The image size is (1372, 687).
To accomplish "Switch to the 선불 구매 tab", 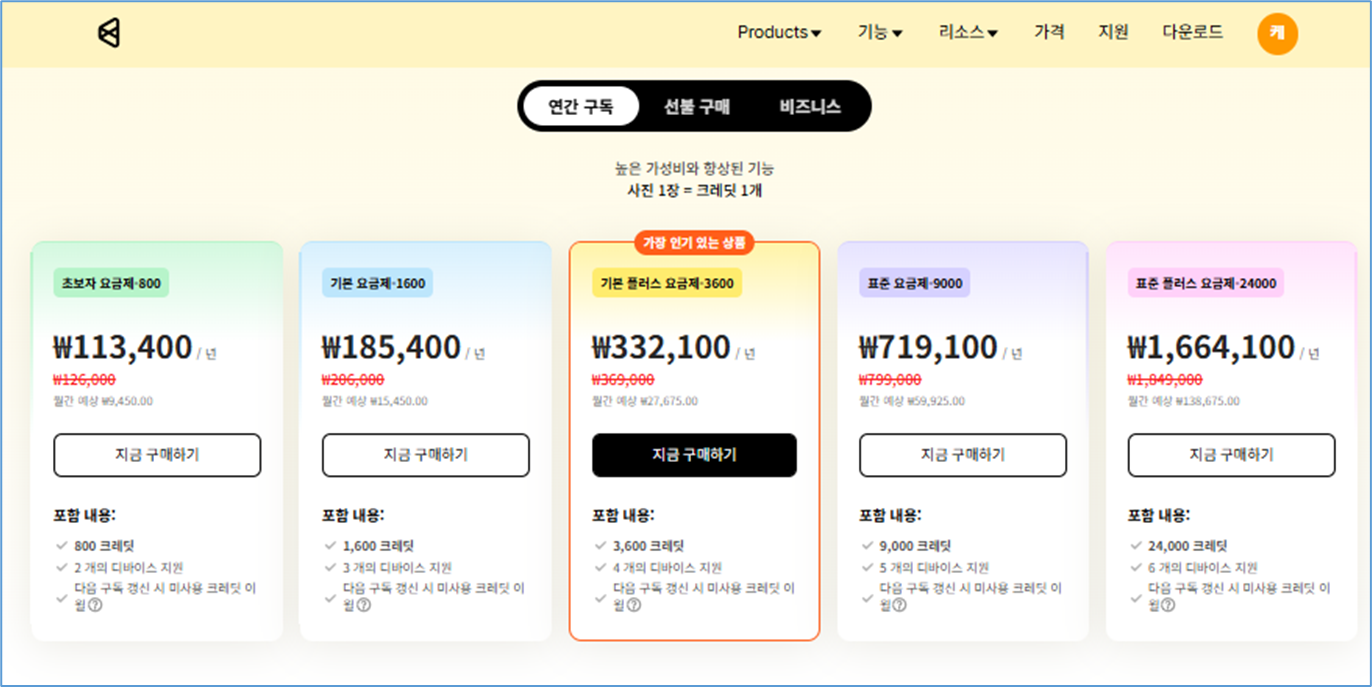I will [695, 105].
